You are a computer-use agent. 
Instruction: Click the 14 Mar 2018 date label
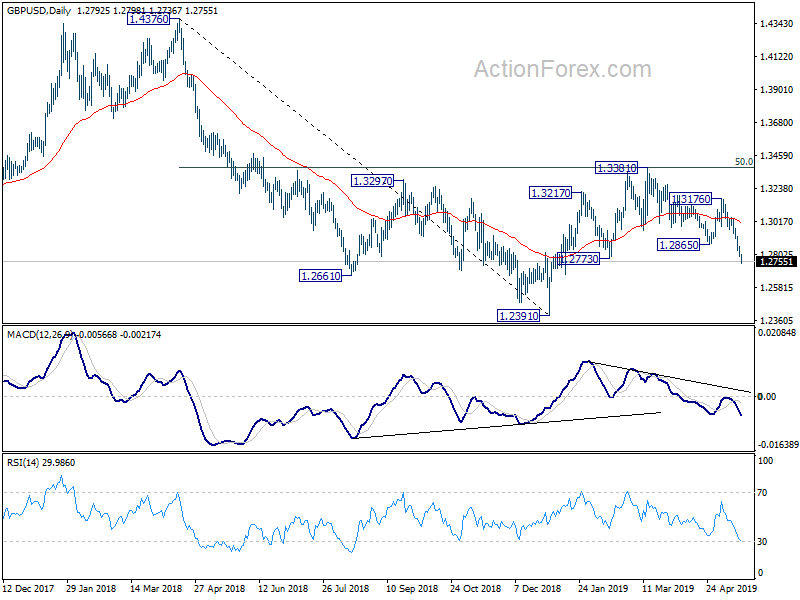point(156,588)
